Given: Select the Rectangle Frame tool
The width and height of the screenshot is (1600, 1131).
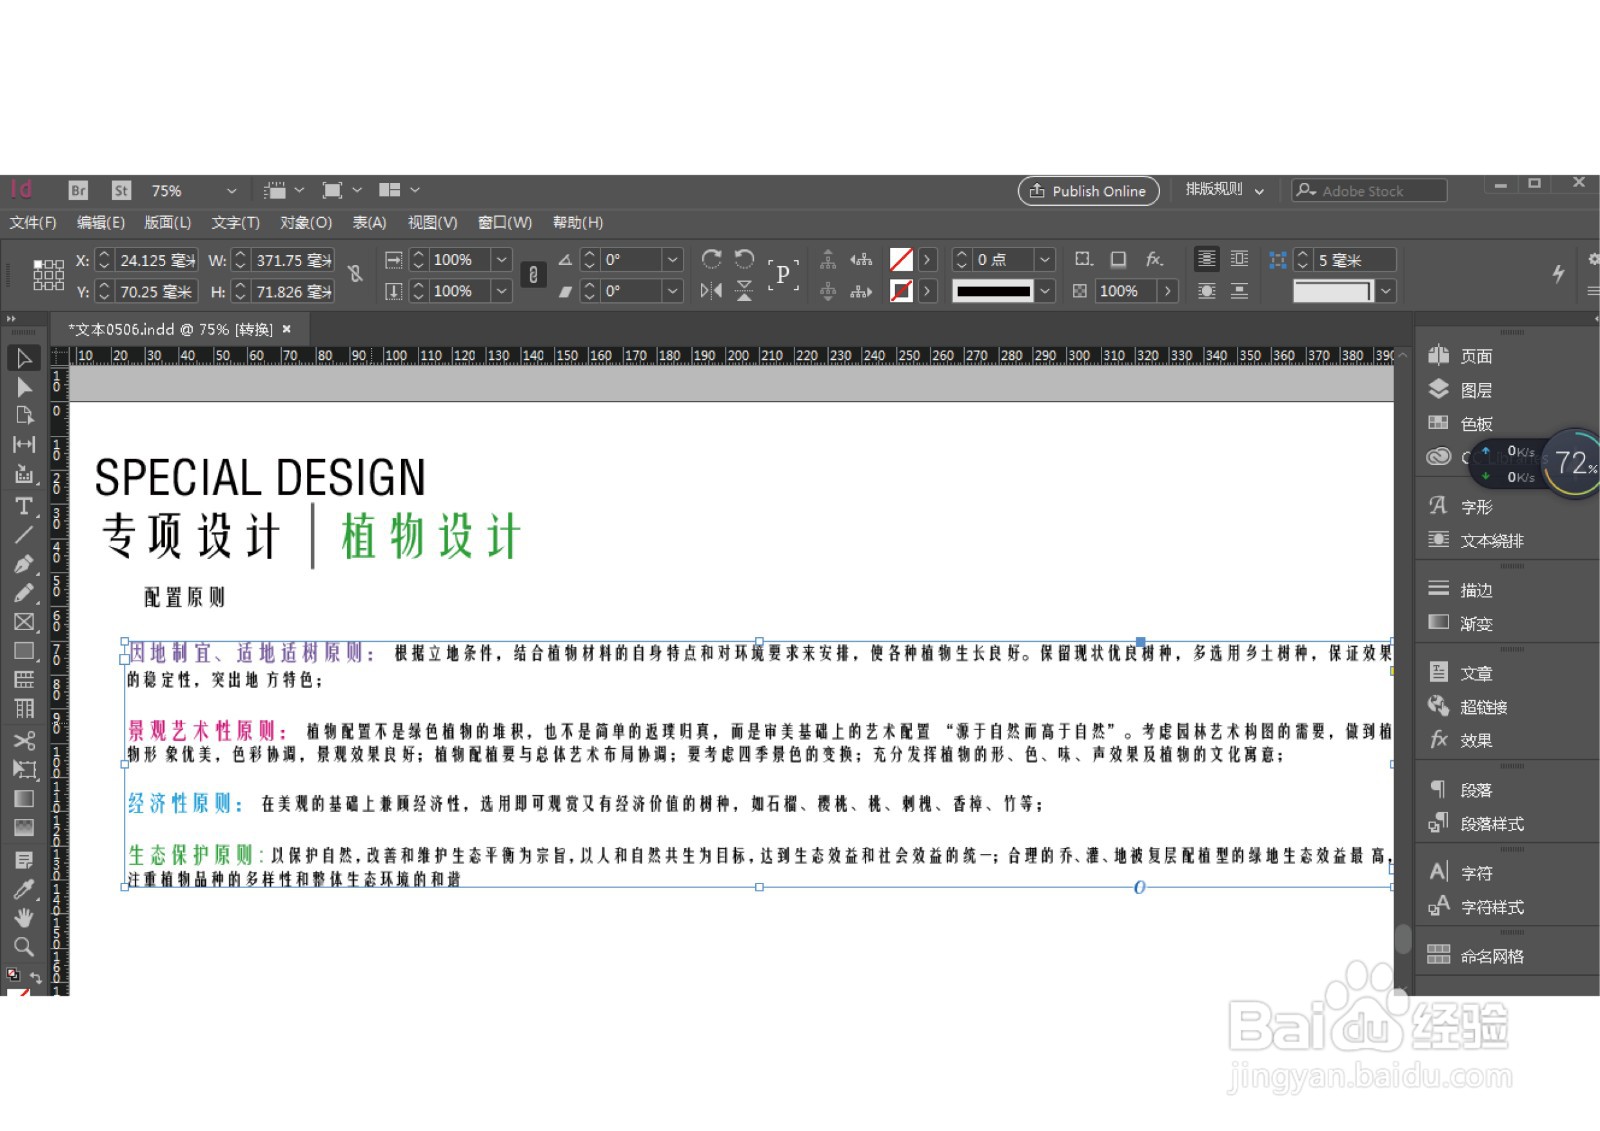Looking at the screenshot, I should click(x=24, y=621).
